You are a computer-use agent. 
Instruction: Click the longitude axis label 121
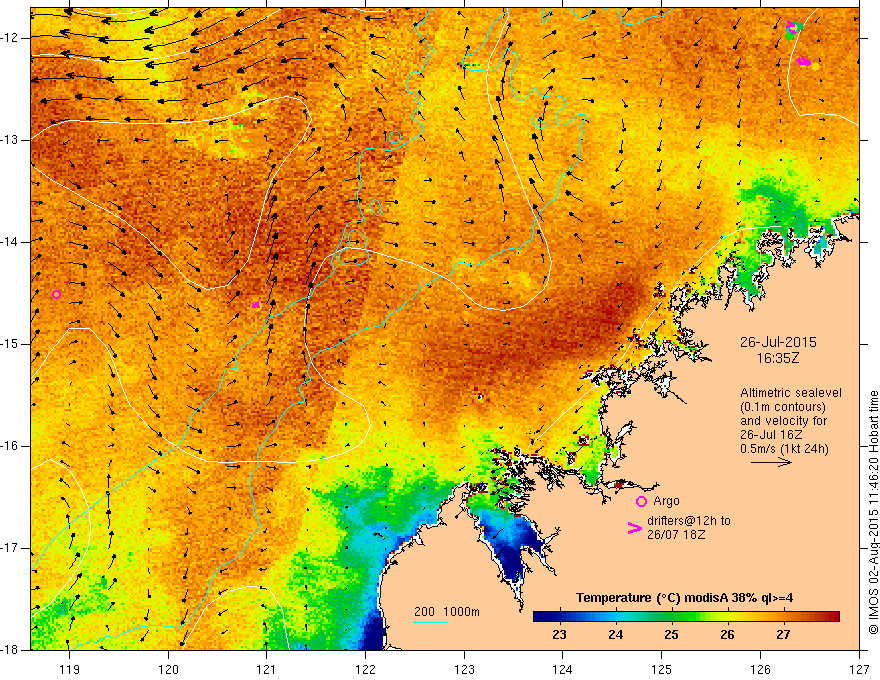click(x=267, y=669)
